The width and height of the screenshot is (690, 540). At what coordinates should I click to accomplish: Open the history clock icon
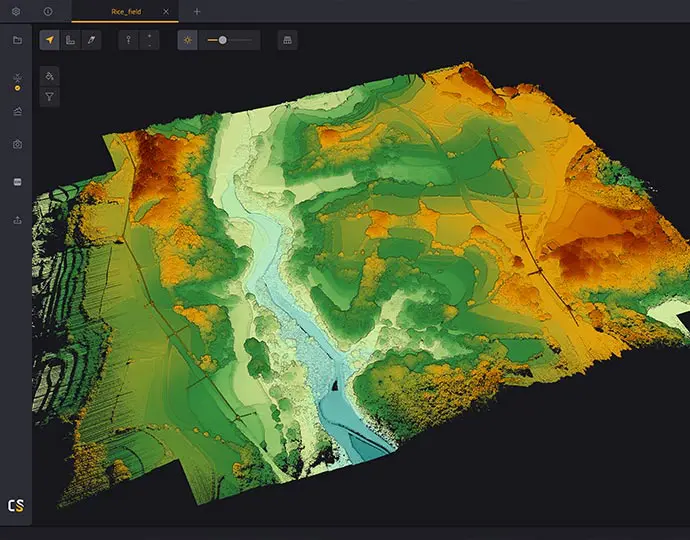pyautogui.click(x=48, y=11)
